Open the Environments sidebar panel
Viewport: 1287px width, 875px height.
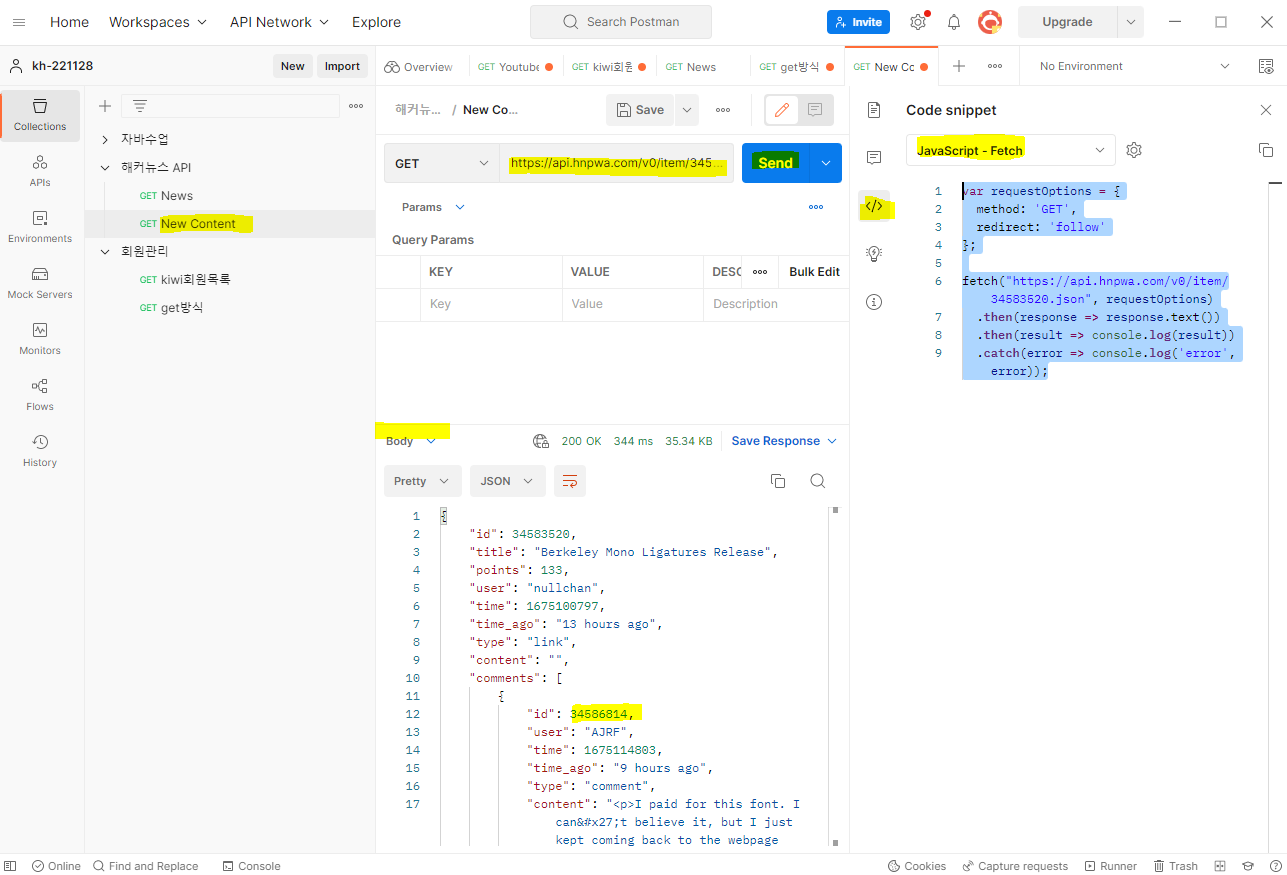(x=40, y=227)
